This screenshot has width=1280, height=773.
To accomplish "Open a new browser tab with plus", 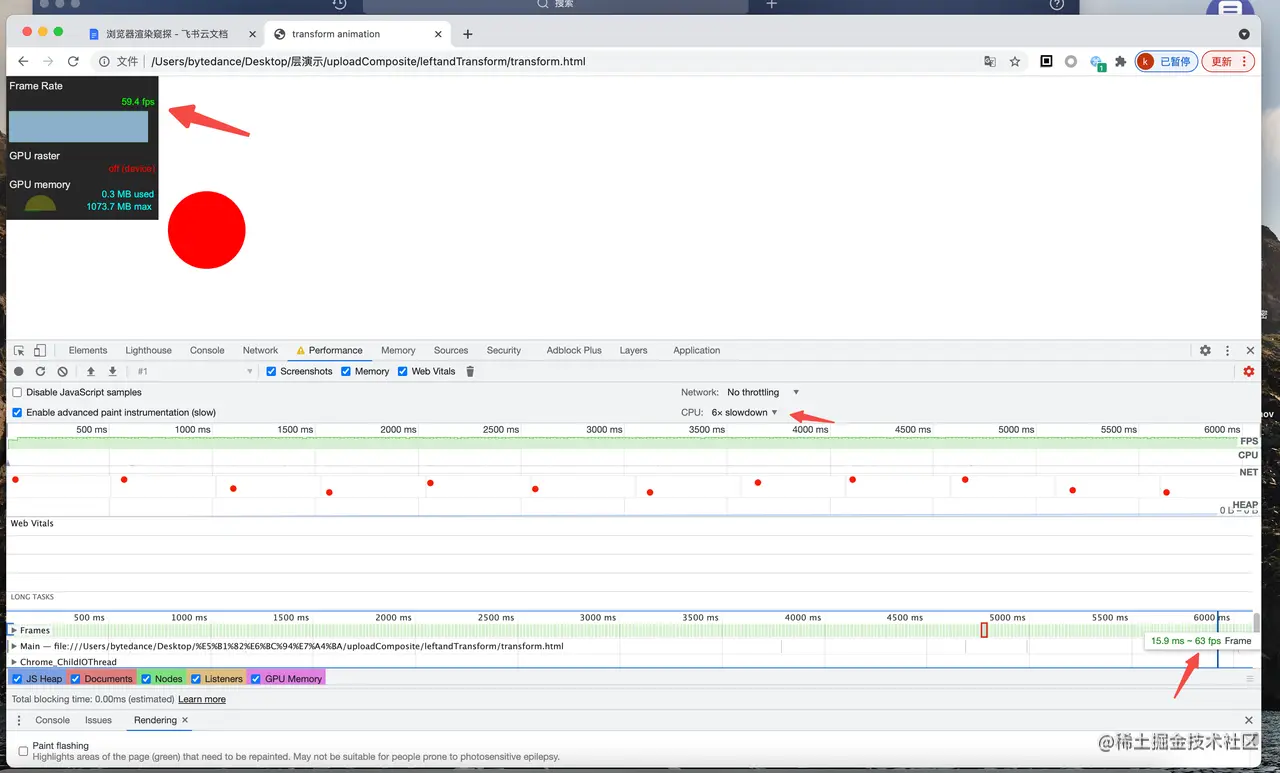I will click(467, 34).
